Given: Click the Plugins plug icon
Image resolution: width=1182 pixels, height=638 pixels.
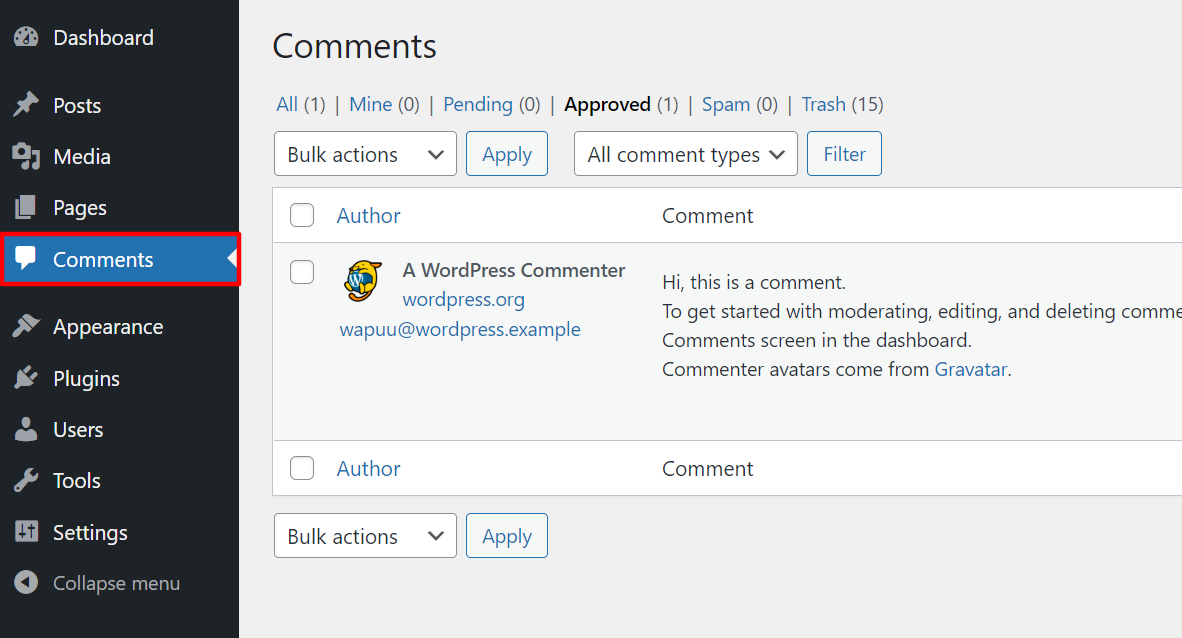Looking at the screenshot, I should (x=27, y=378).
